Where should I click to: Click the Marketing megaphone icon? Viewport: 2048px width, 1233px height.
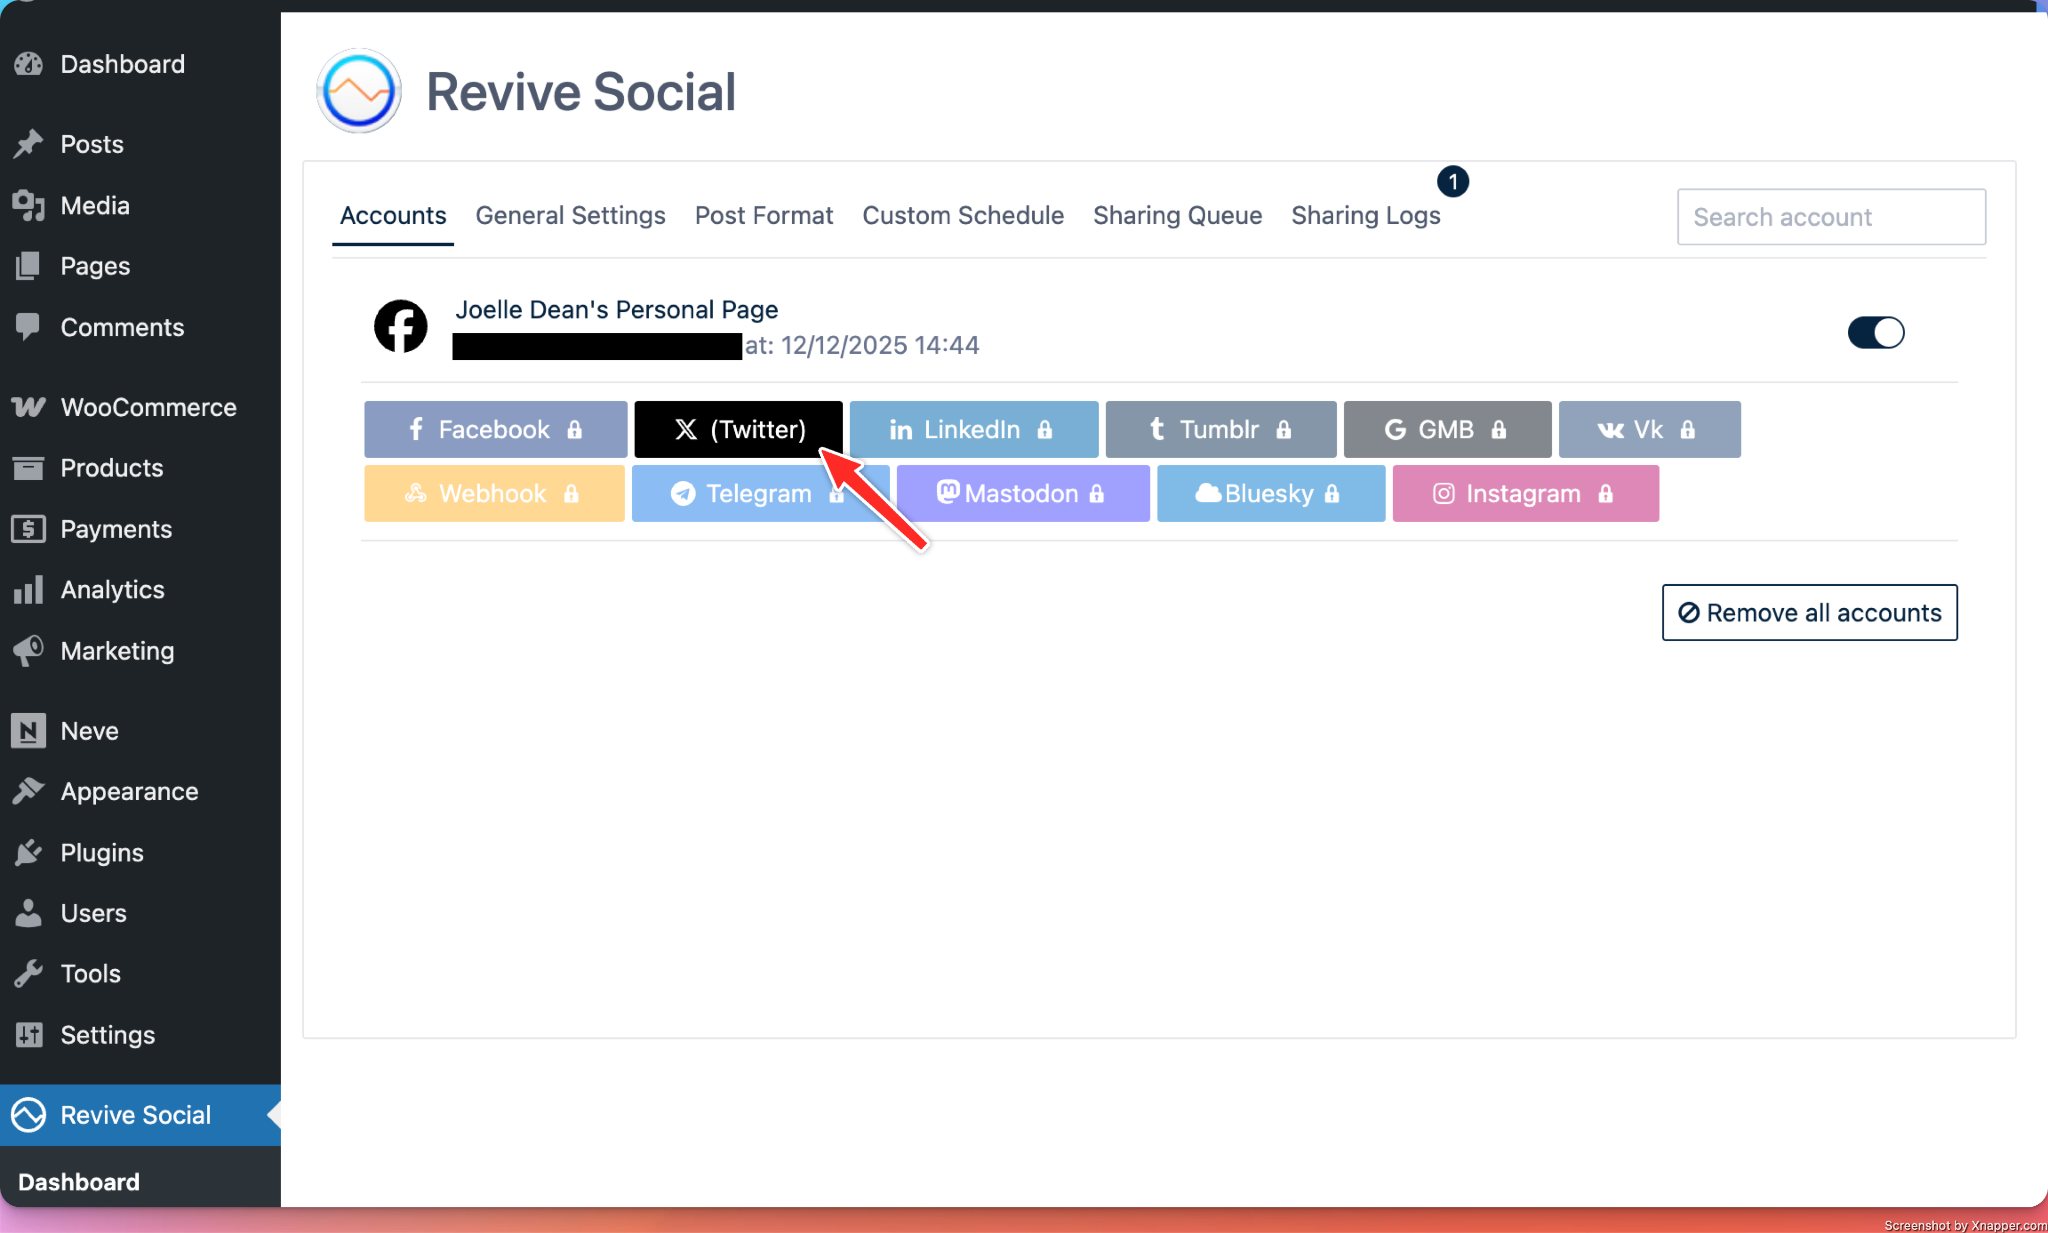pos(28,651)
